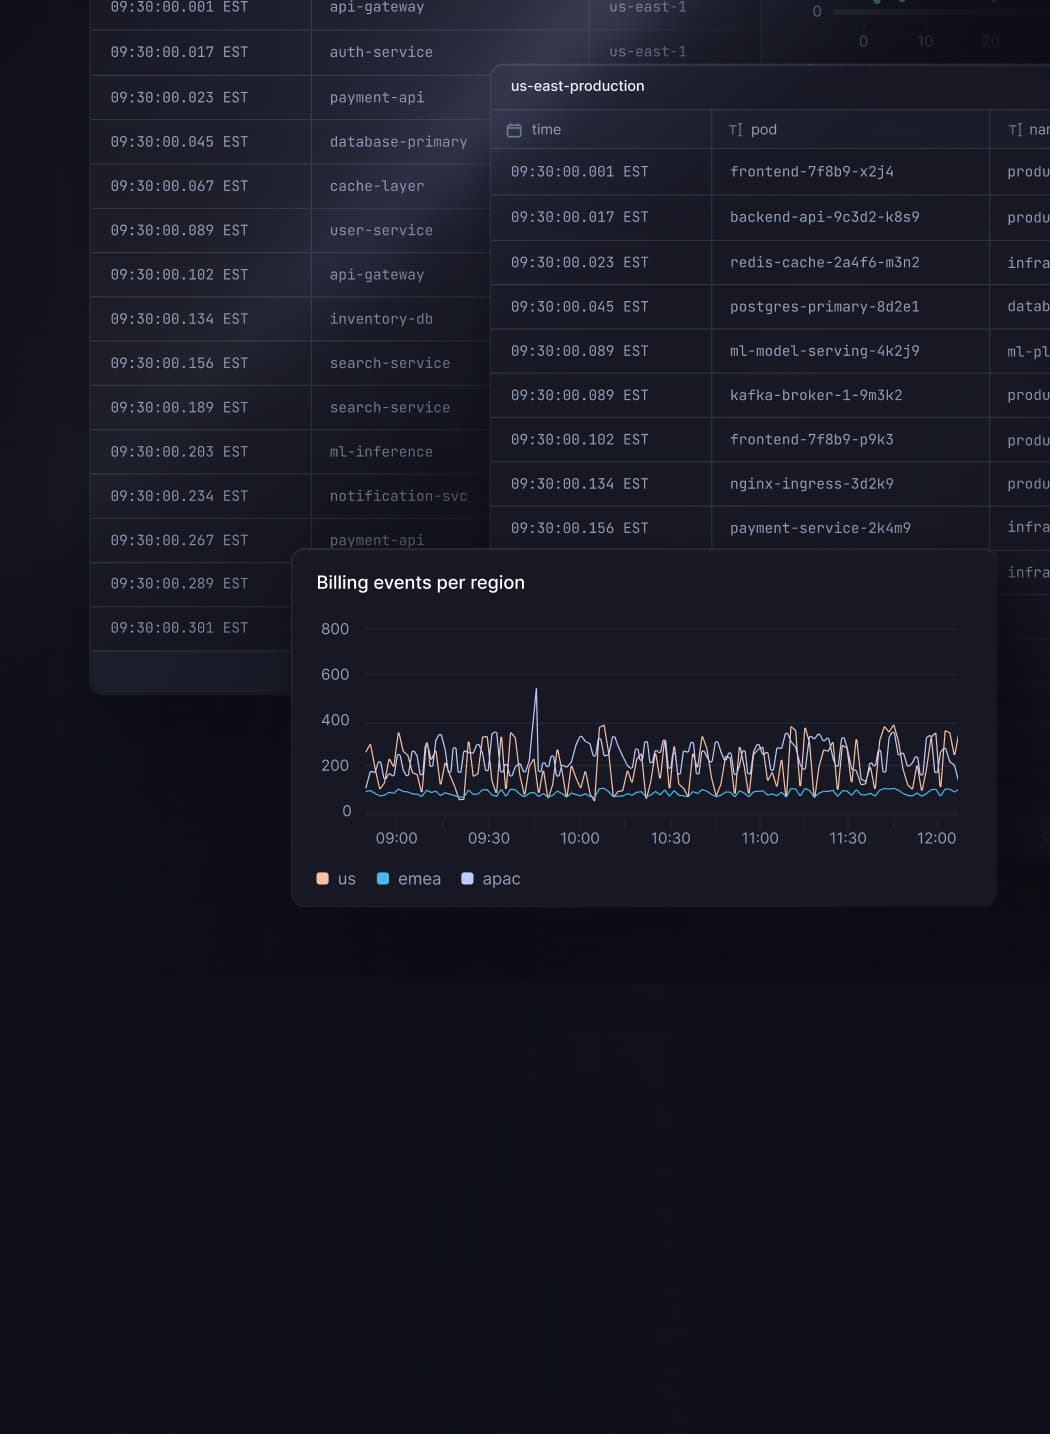Click the inventory-db service entry
Viewport: 1050px width, 1434px height.
pyautogui.click(x=381, y=319)
